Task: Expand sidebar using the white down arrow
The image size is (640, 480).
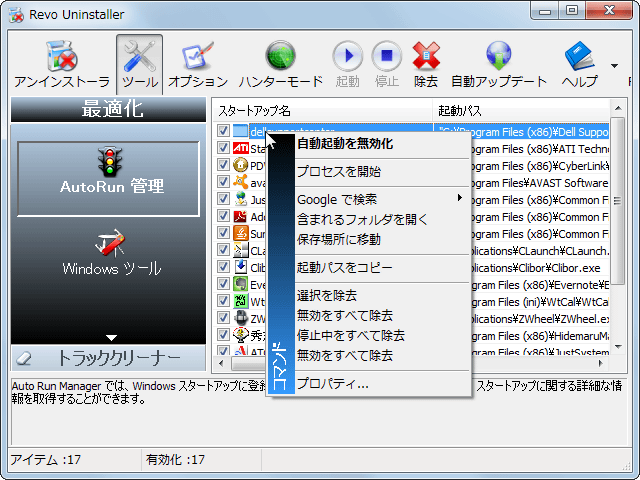Action: tap(111, 338)
